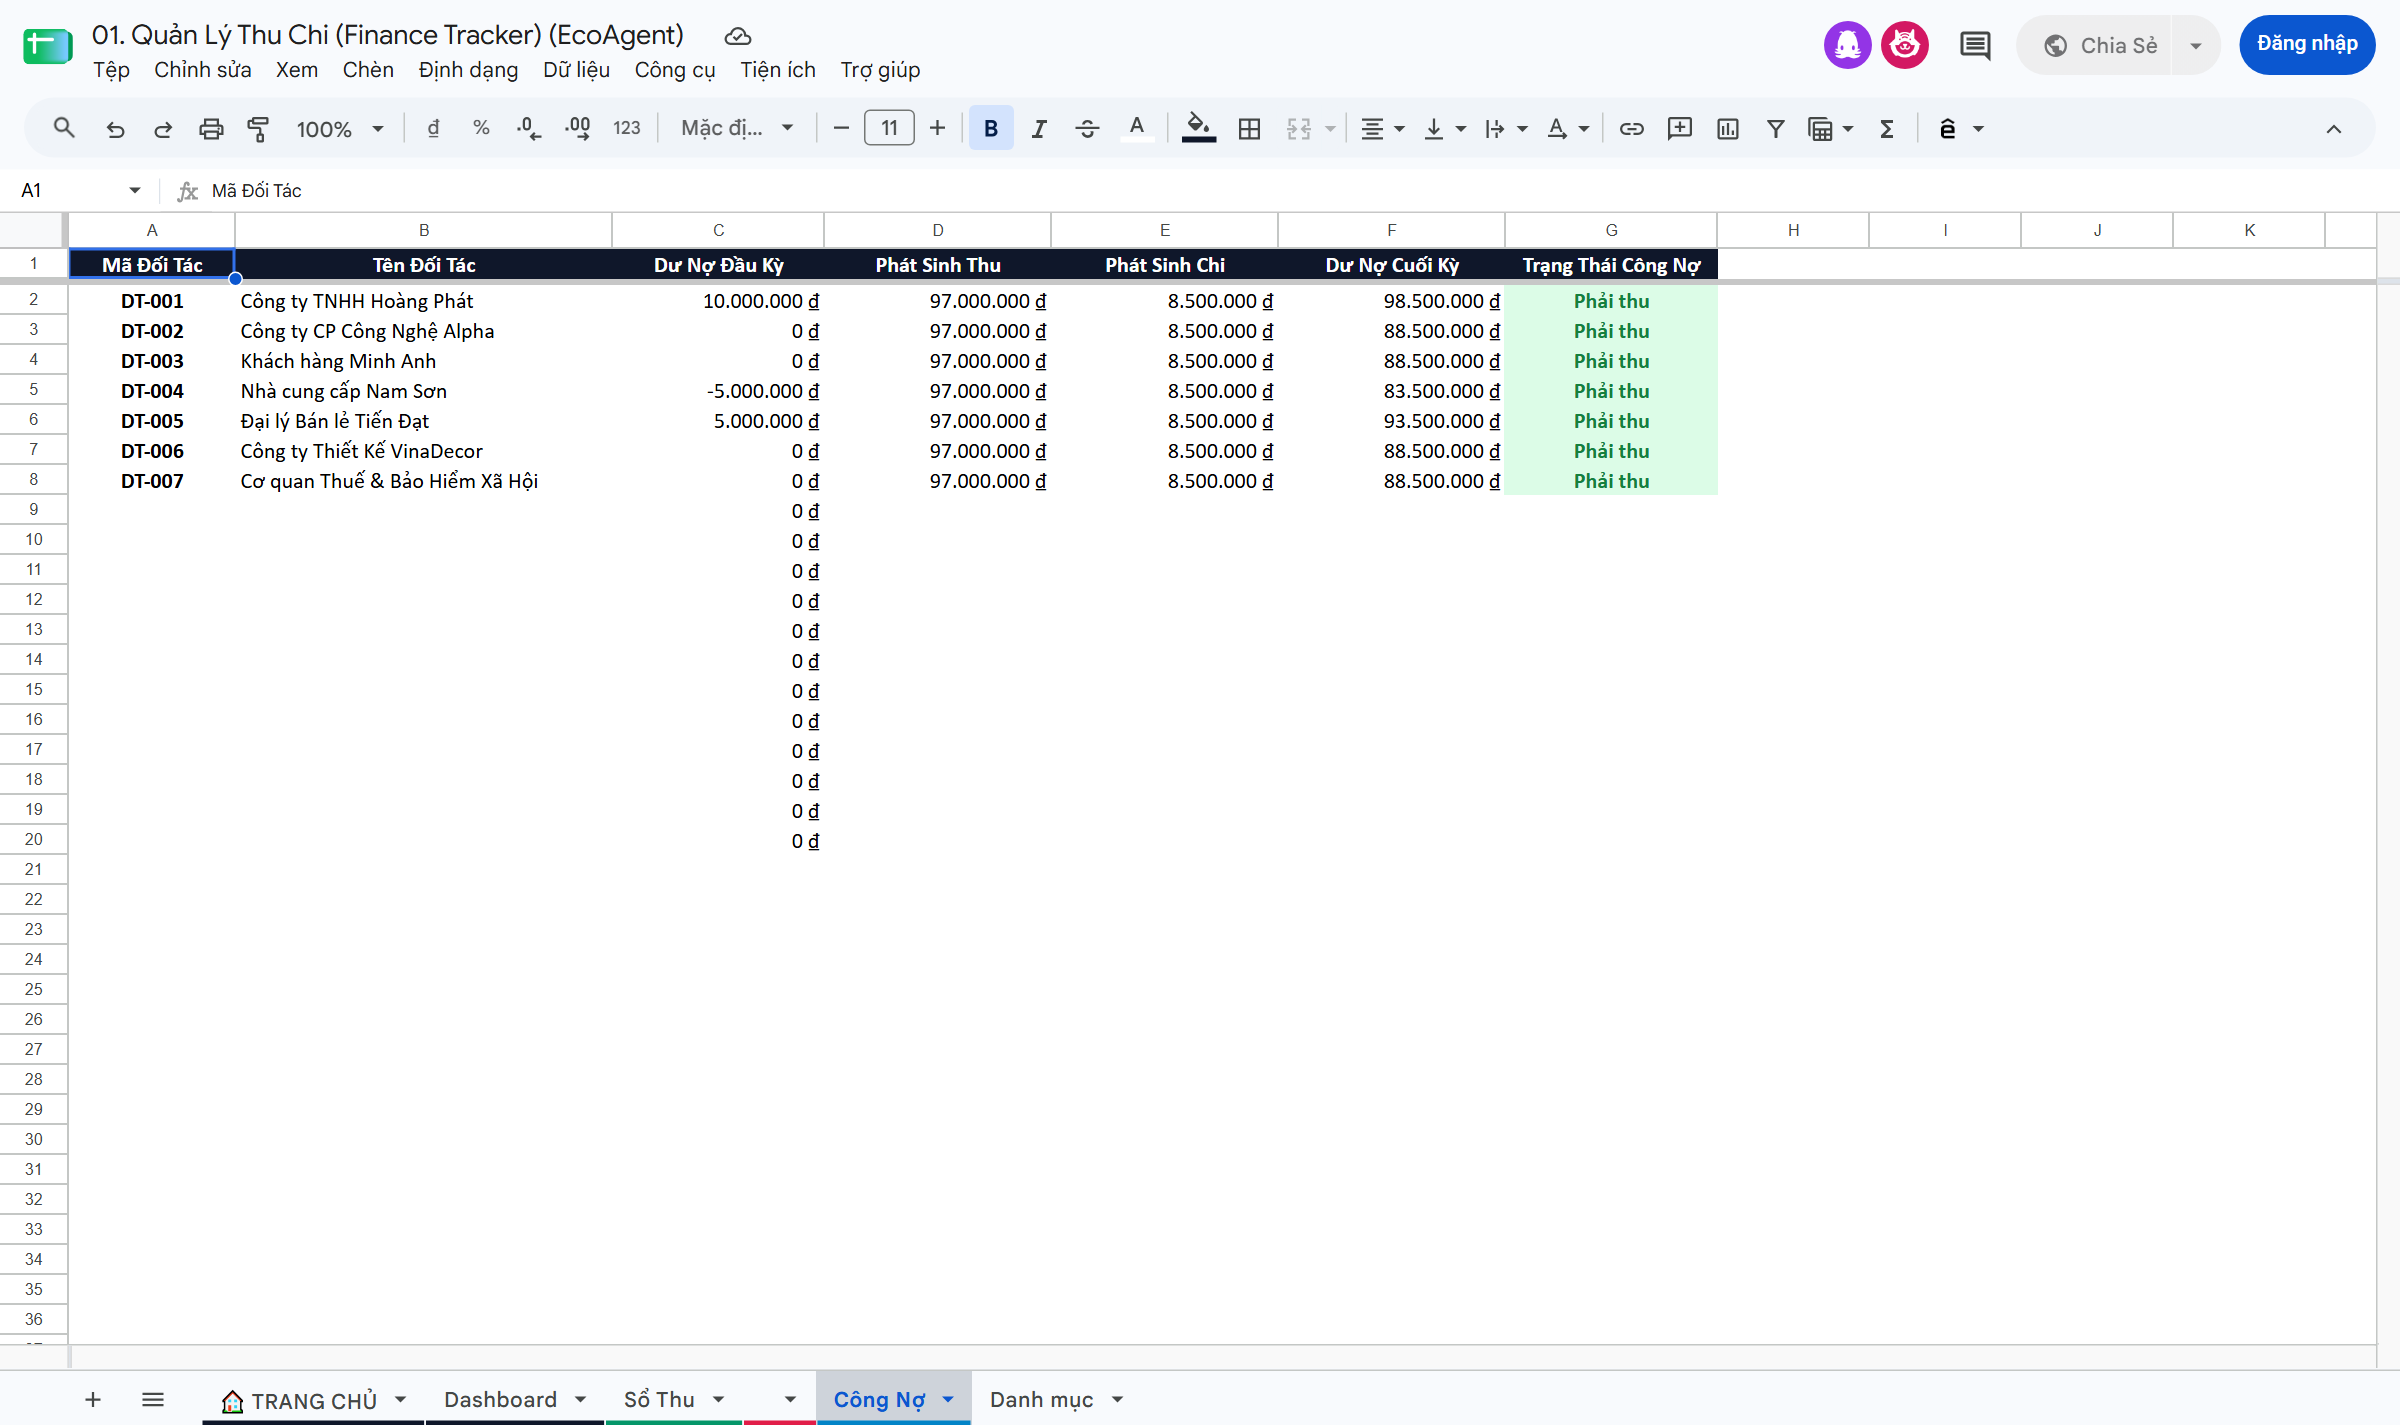Image resolution: width=2400 pixels, height=1425 pixels.
Task: Decrease decimal places
Action: [x=529, y=128]
